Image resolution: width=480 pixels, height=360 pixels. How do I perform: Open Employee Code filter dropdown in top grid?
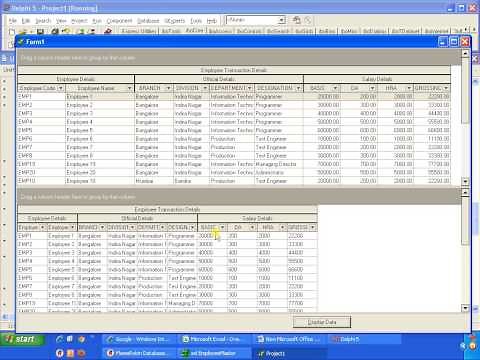click(61, 88)
